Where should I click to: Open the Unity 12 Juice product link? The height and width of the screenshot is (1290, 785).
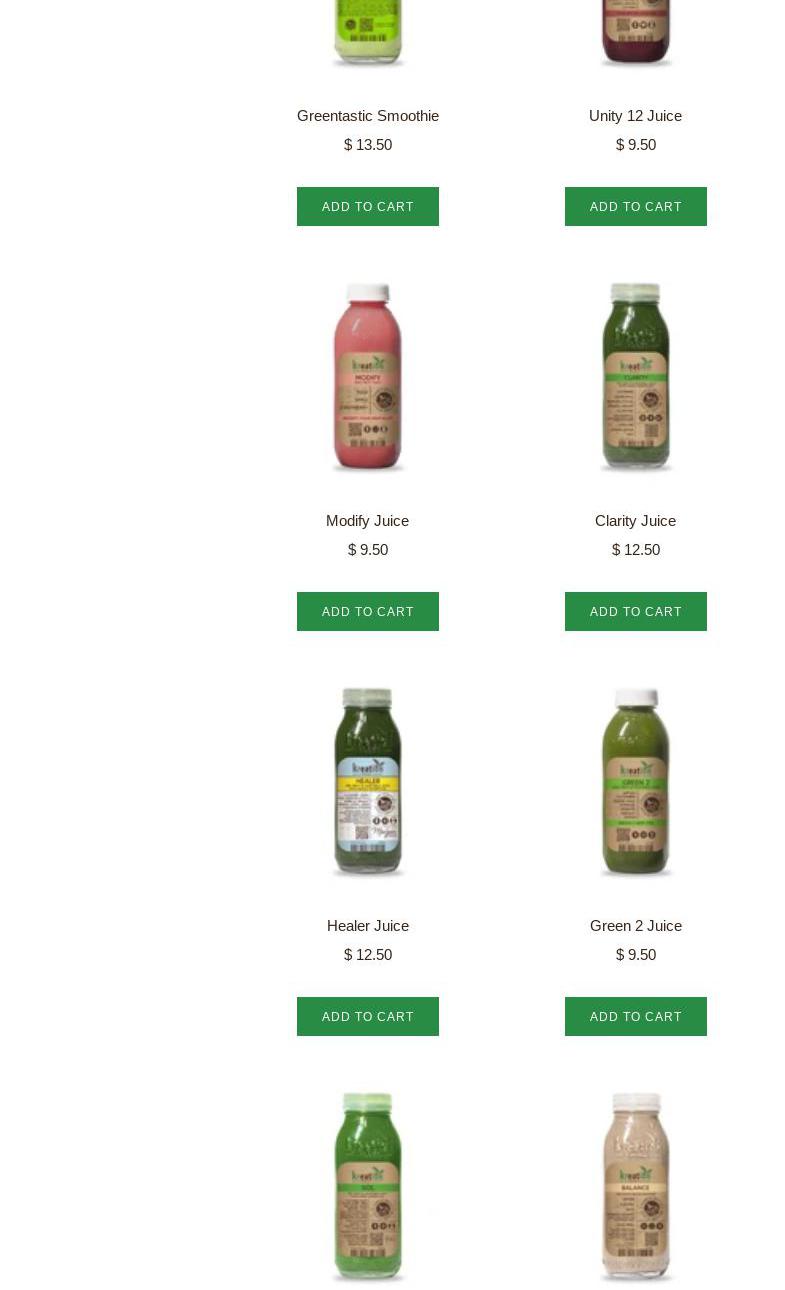click(636, 116)
